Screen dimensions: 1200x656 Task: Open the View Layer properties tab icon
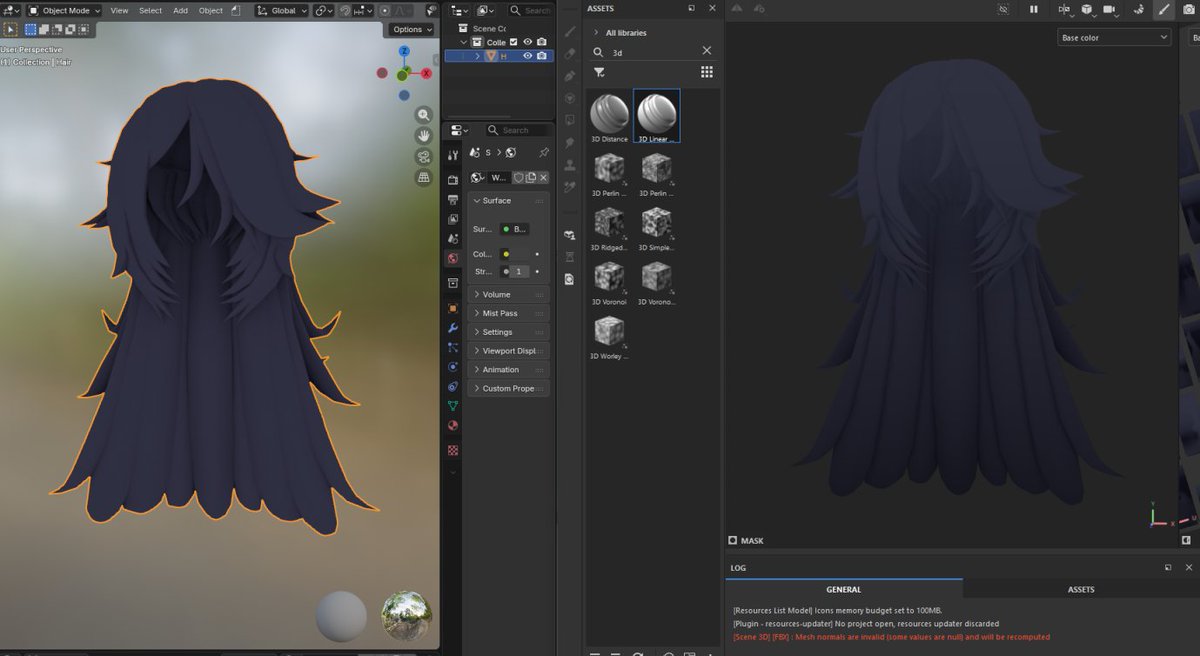pyautogui.click(x=453, y=219)
